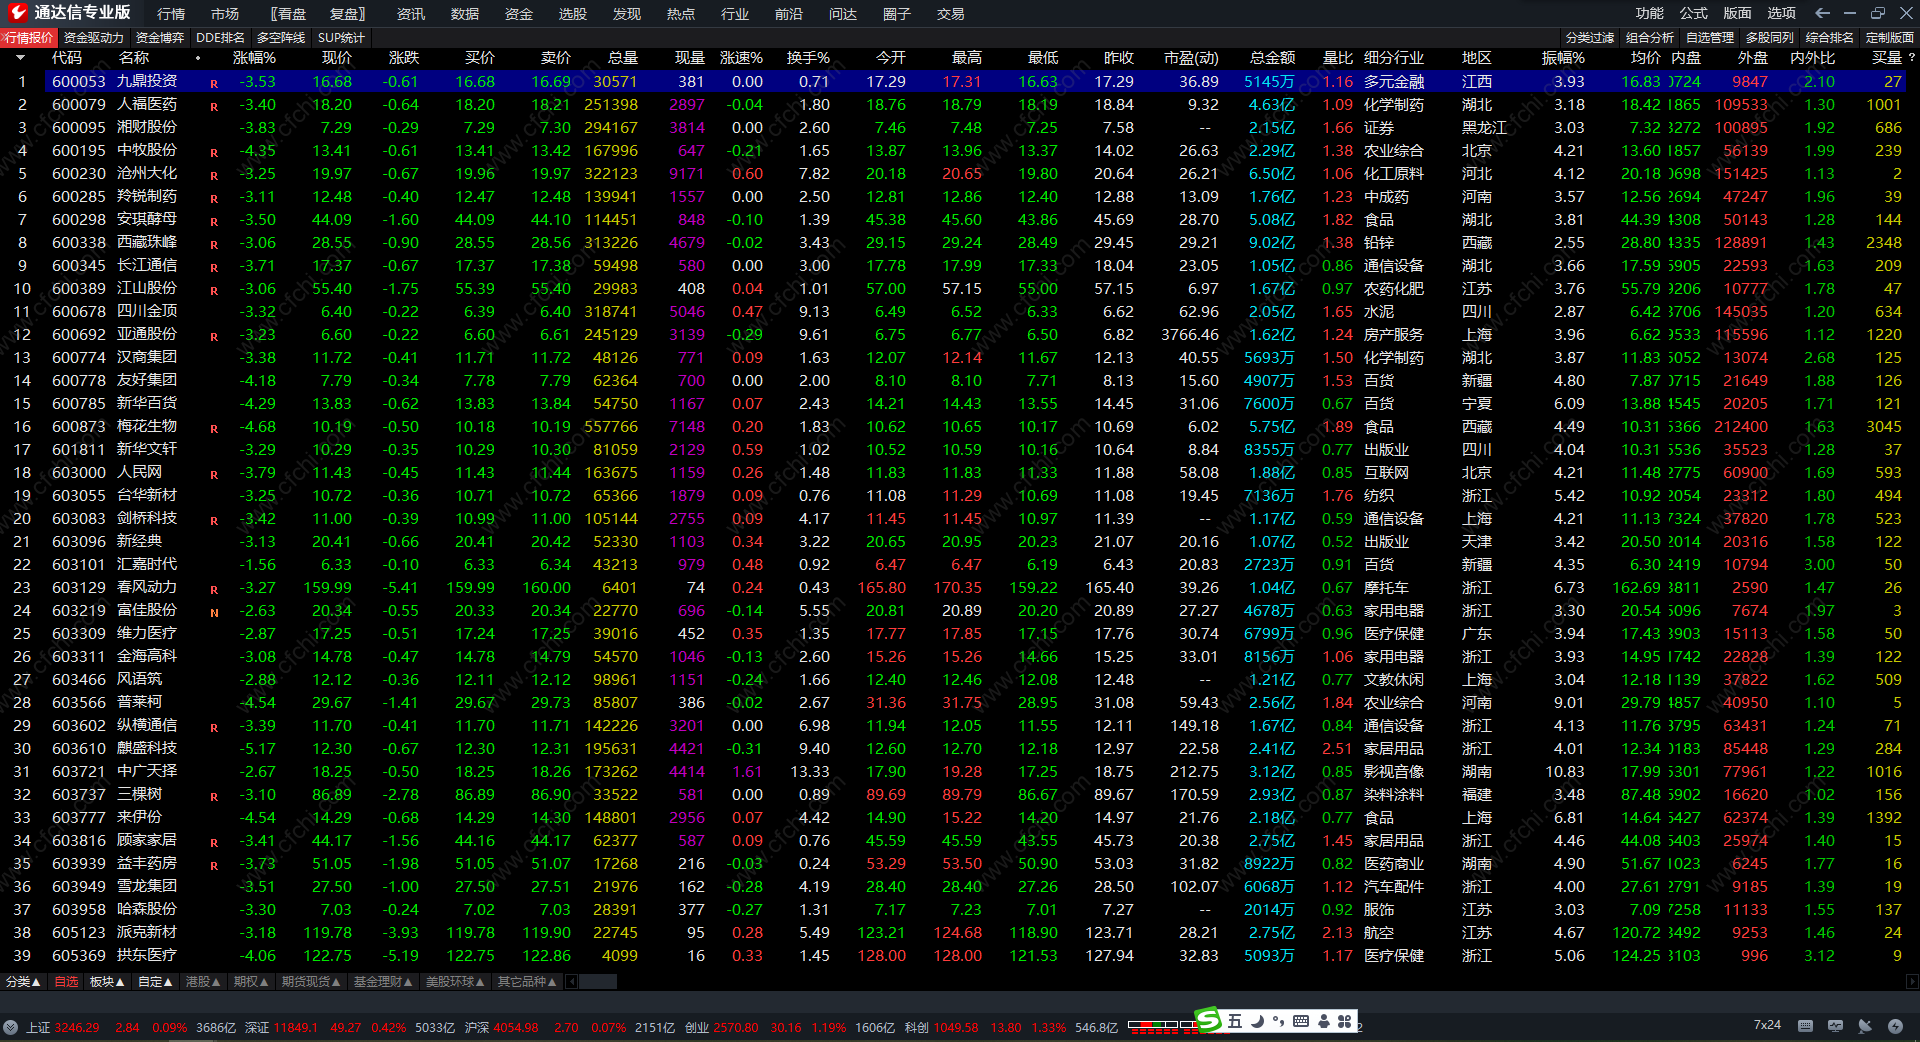This screenshot has height=1042, width=1920.
Task: Open the column settings arrow left of 代码
Action: tap(20, 58)
